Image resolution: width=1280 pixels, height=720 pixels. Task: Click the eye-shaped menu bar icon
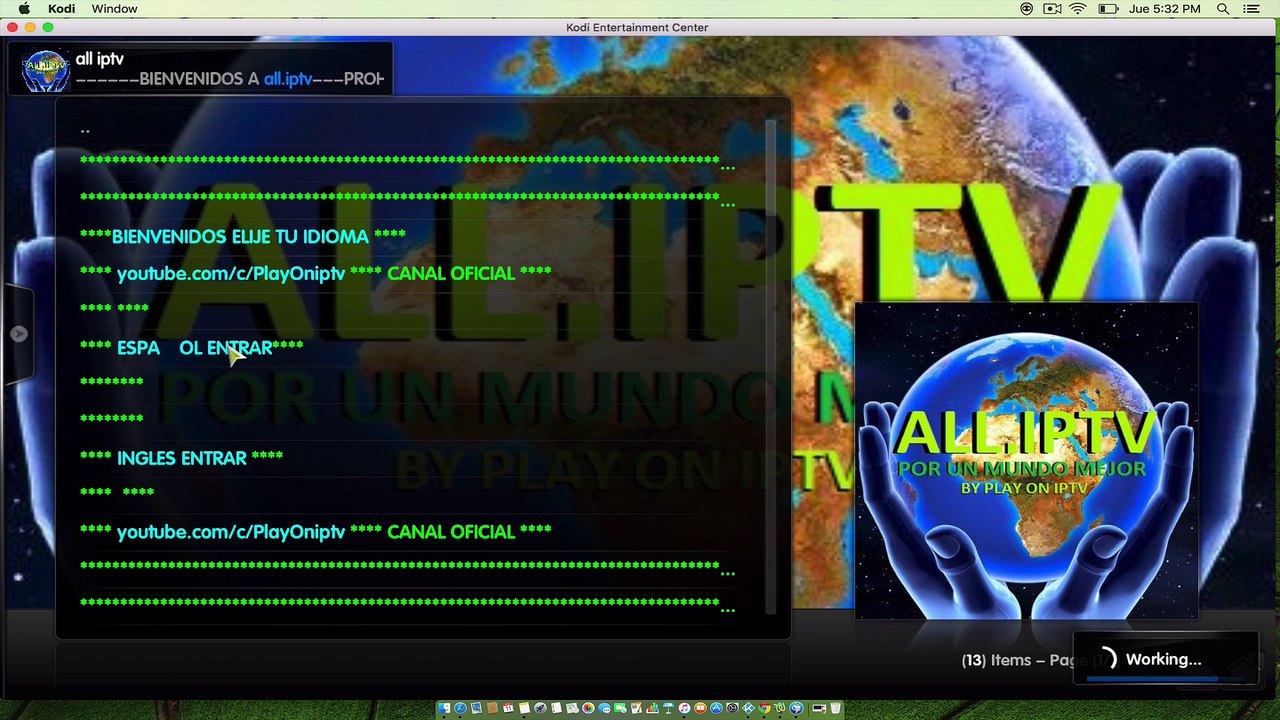[x=1026, y=9]
